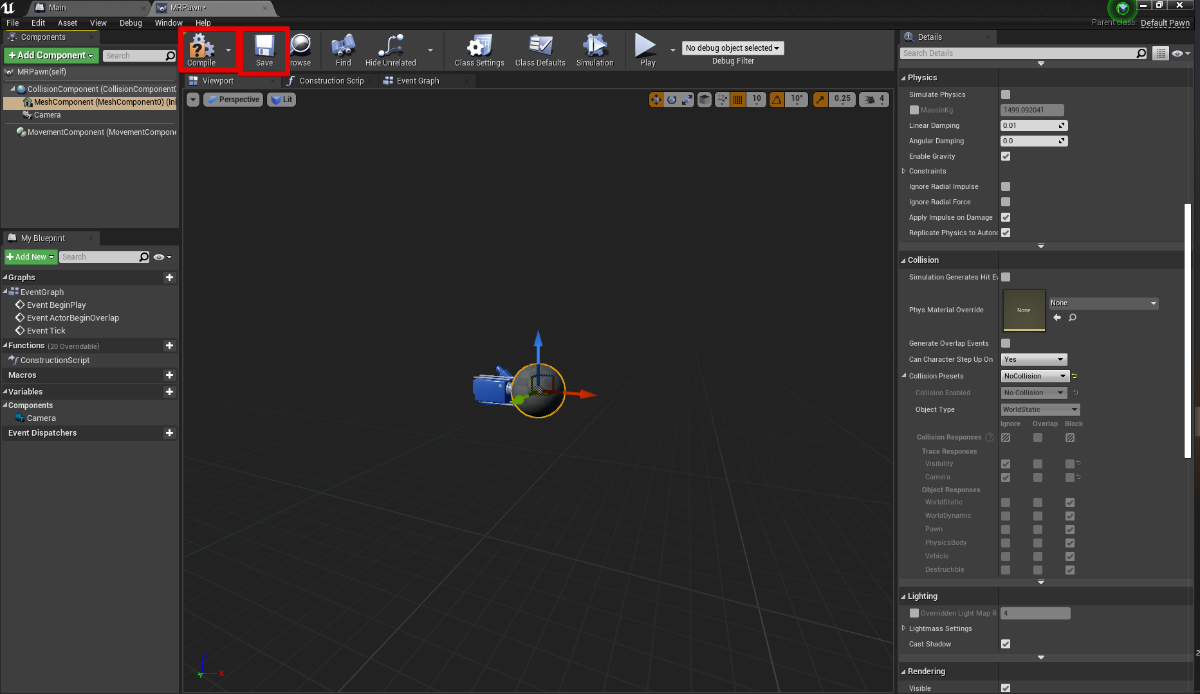Toggle rotation snap angle icon

[x=777, y=99]
